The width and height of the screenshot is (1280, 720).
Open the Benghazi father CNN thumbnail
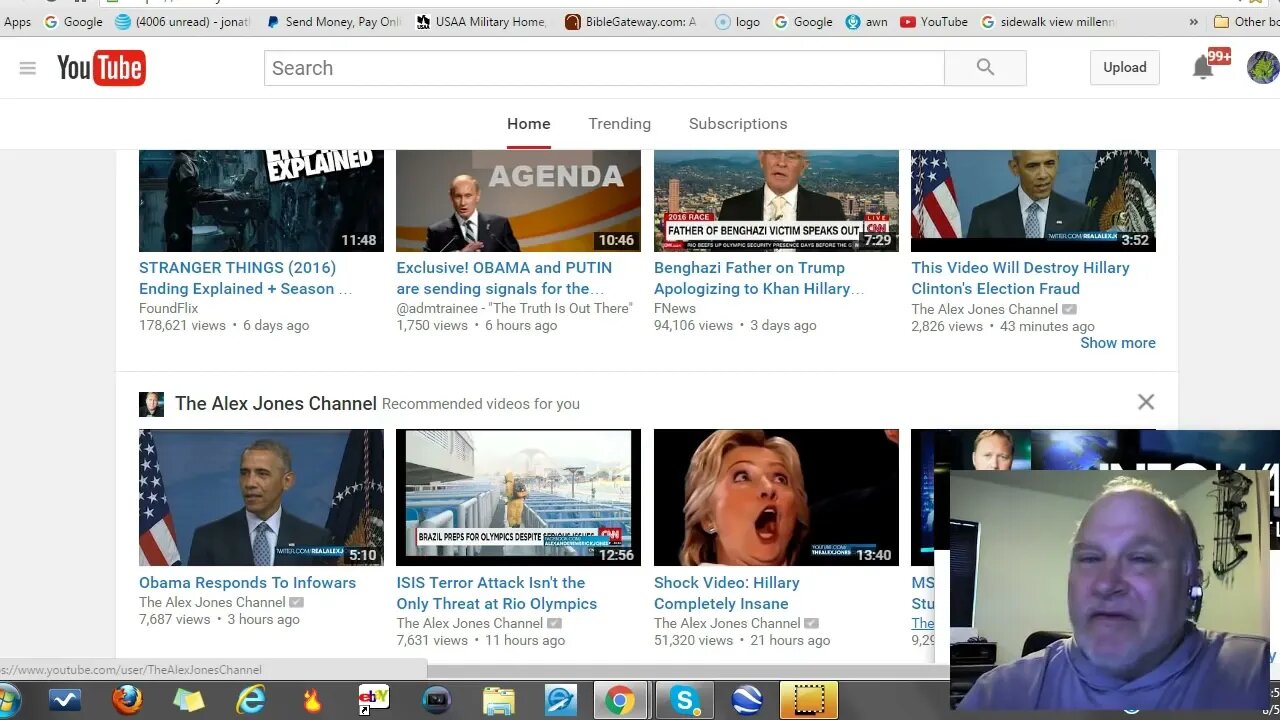(776, 200)
